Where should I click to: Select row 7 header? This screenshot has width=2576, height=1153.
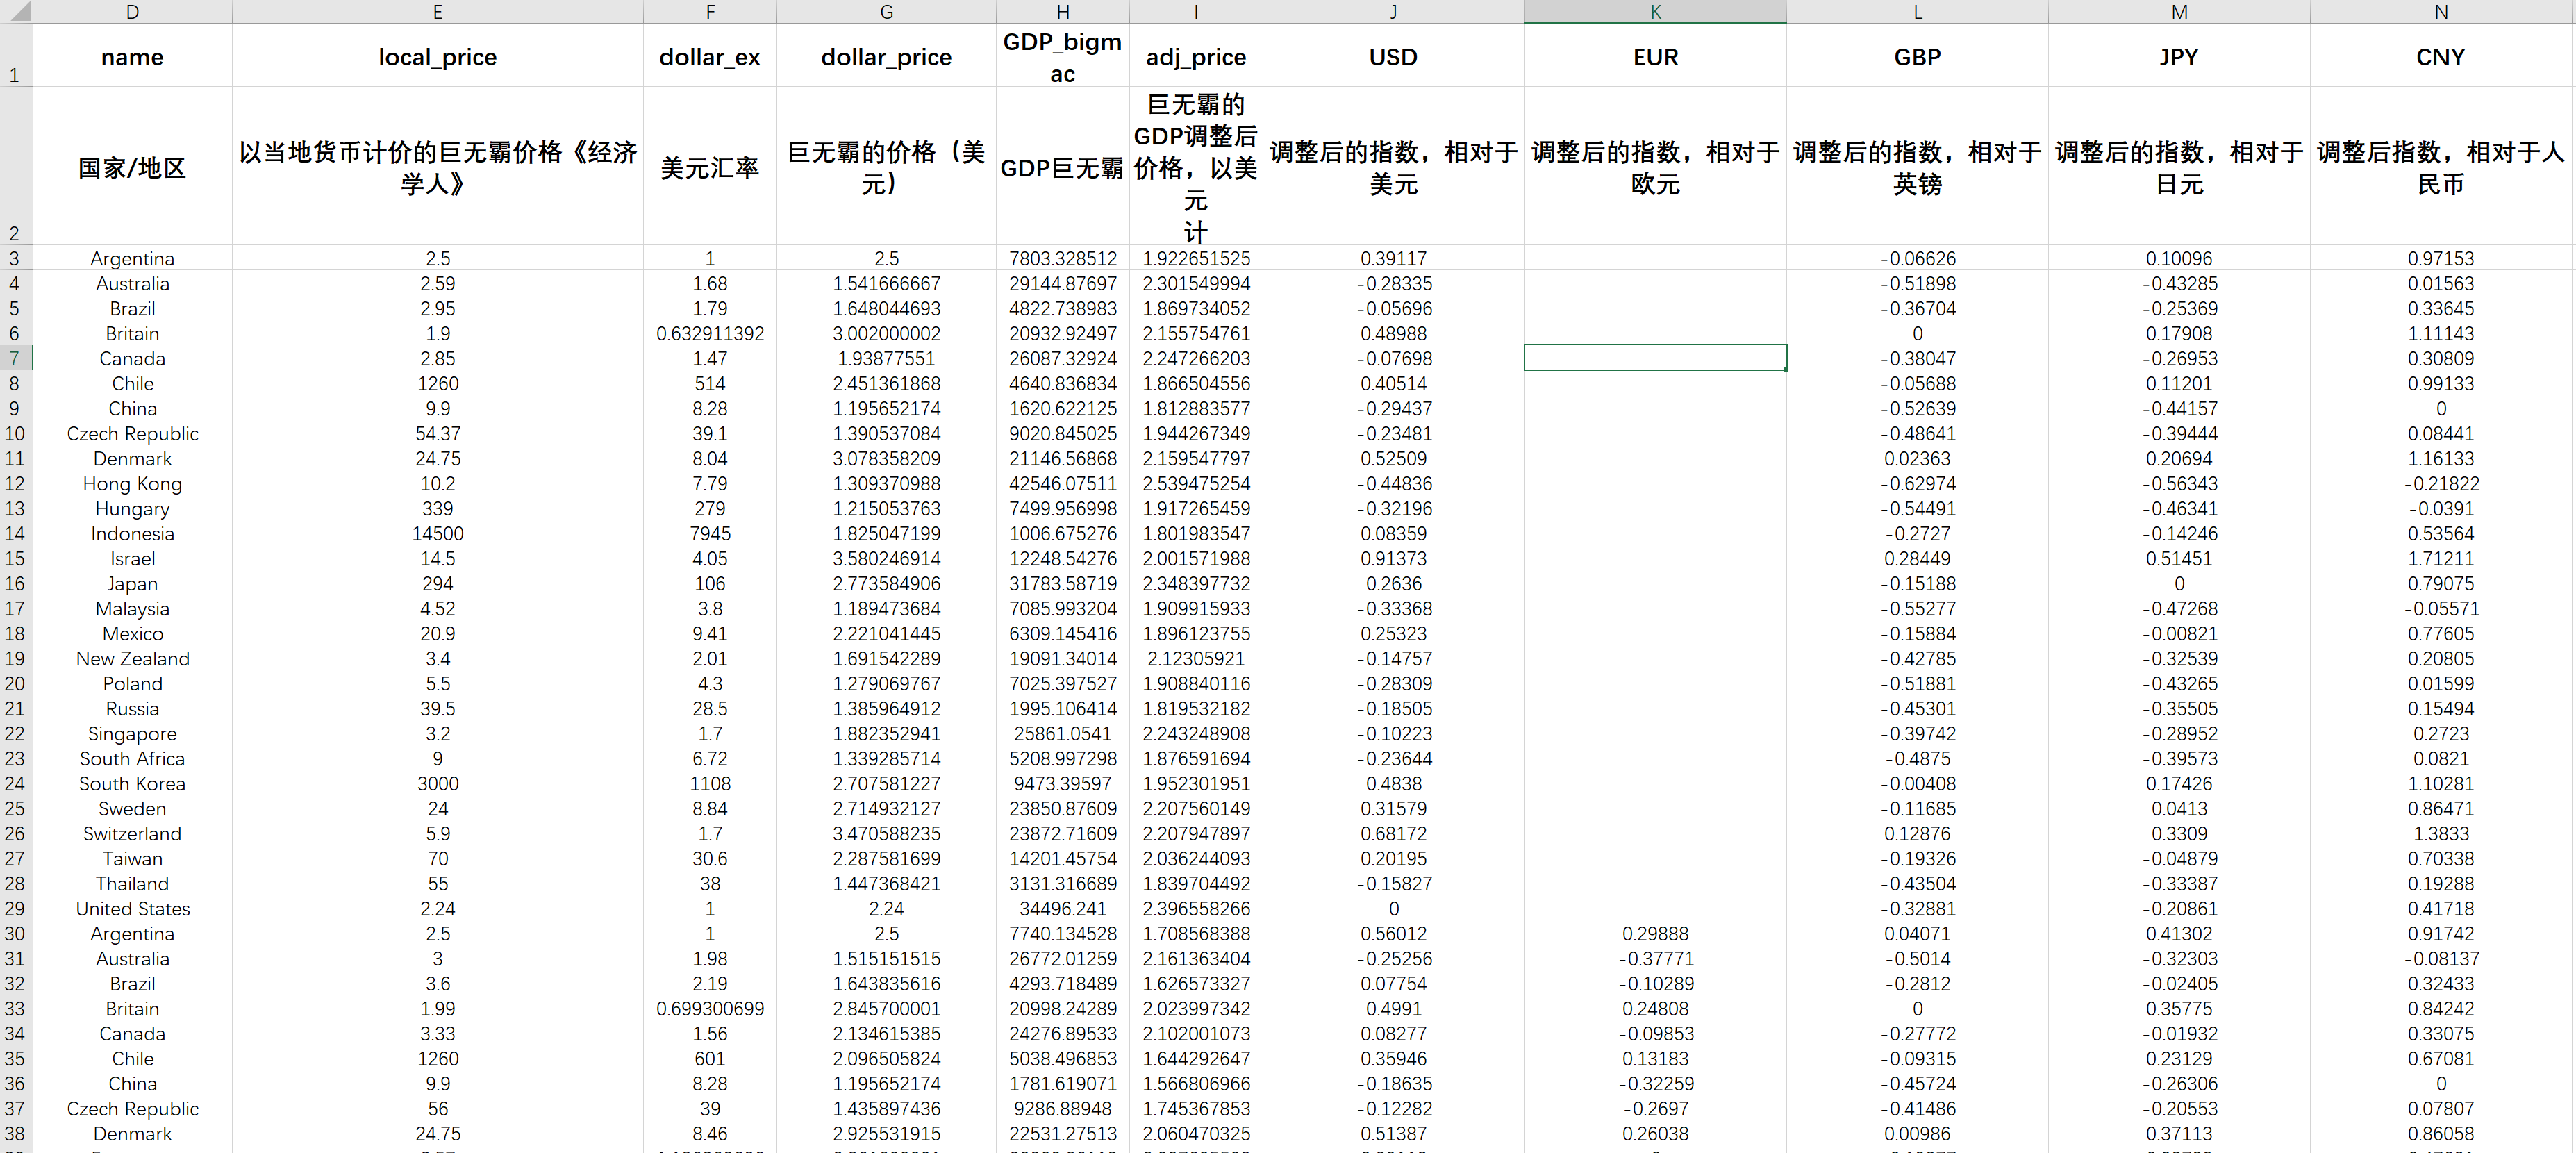pos(15,358)
